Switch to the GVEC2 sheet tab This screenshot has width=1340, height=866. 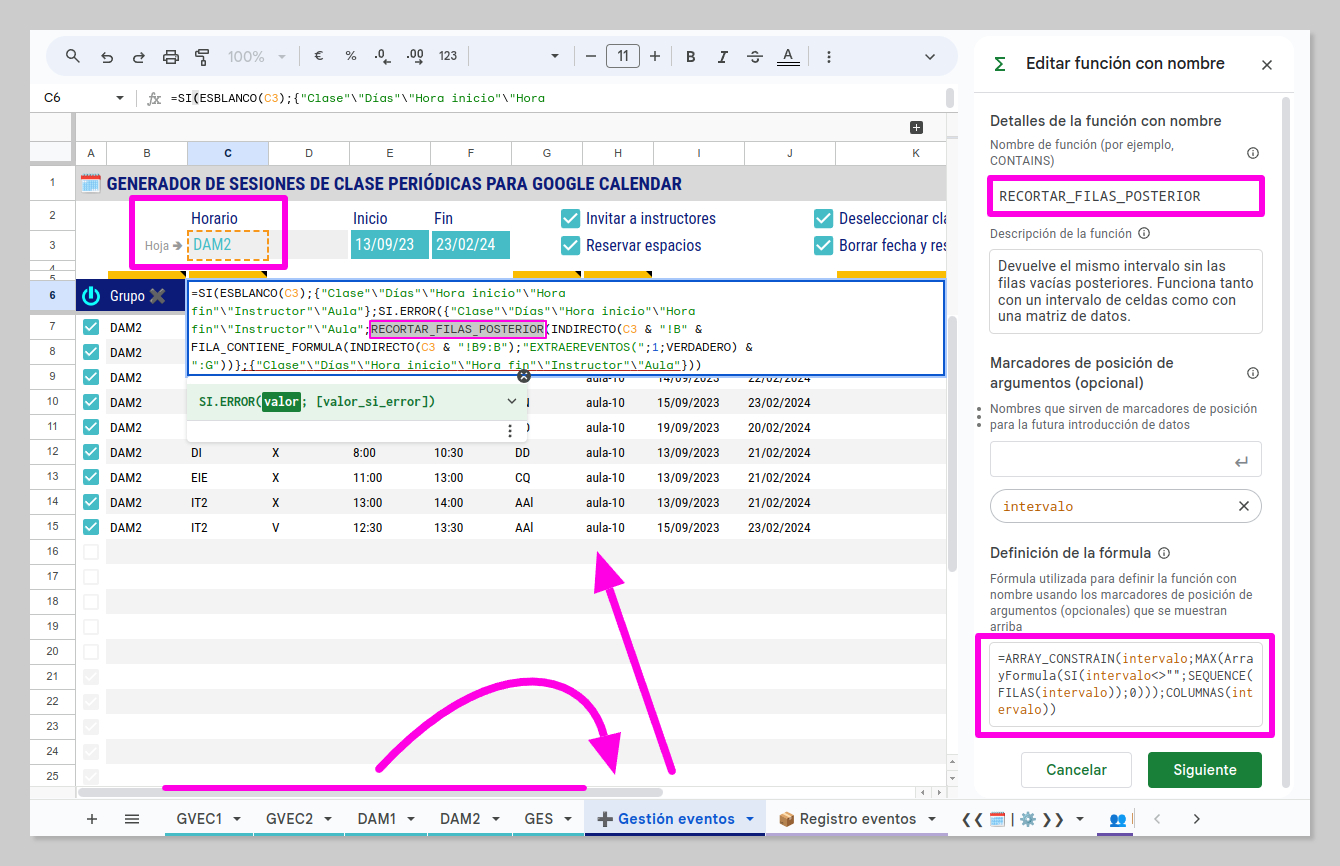[289, 819]
